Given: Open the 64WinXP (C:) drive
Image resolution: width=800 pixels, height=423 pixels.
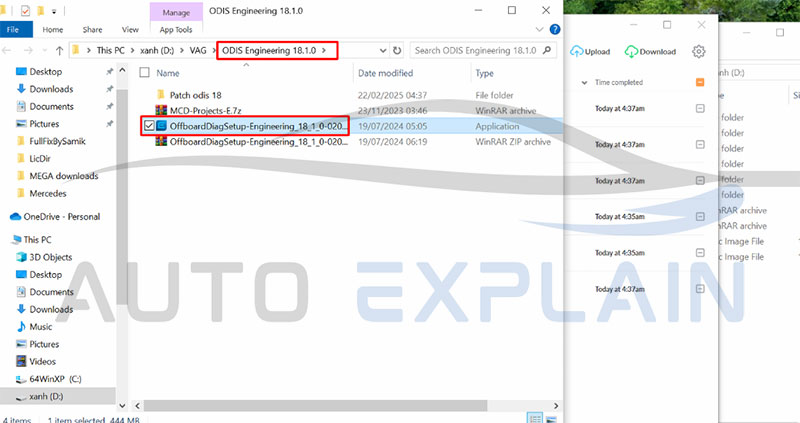Looking at the screenshot, I should [x=55, y=379].
